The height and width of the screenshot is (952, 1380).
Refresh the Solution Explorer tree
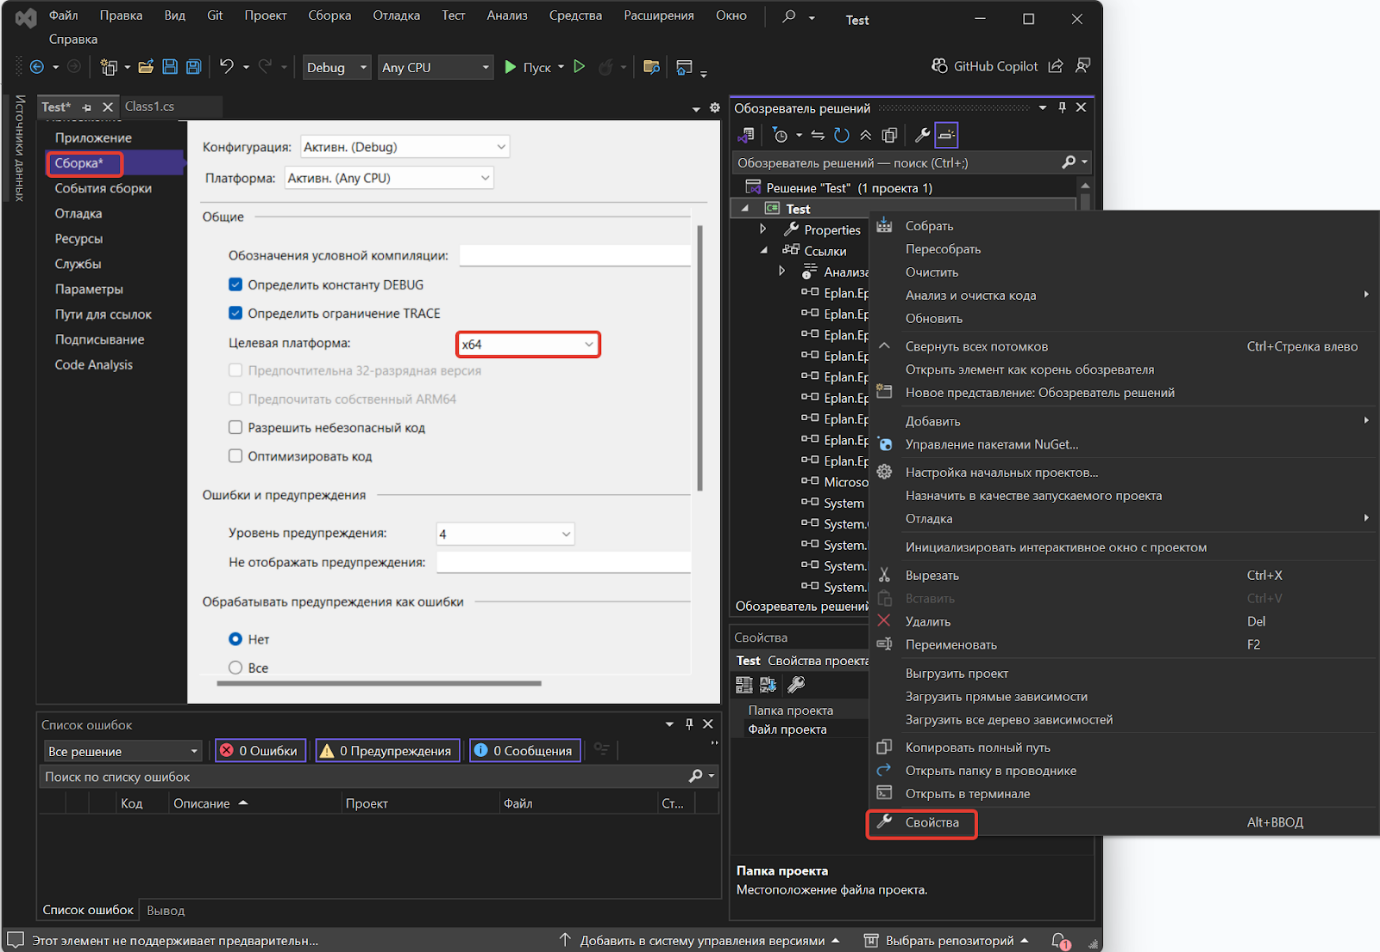839,134
